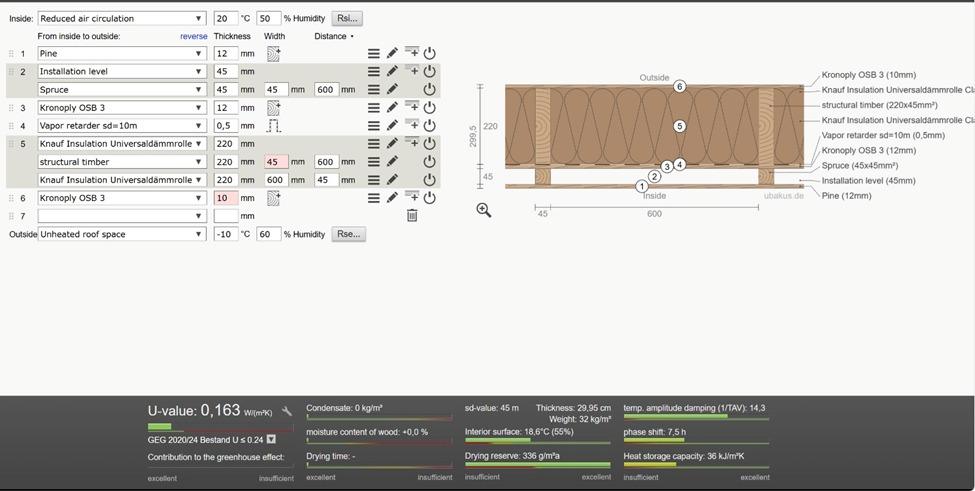
Task: Click the wrench icon next to U-value
Action: (287, 411)
